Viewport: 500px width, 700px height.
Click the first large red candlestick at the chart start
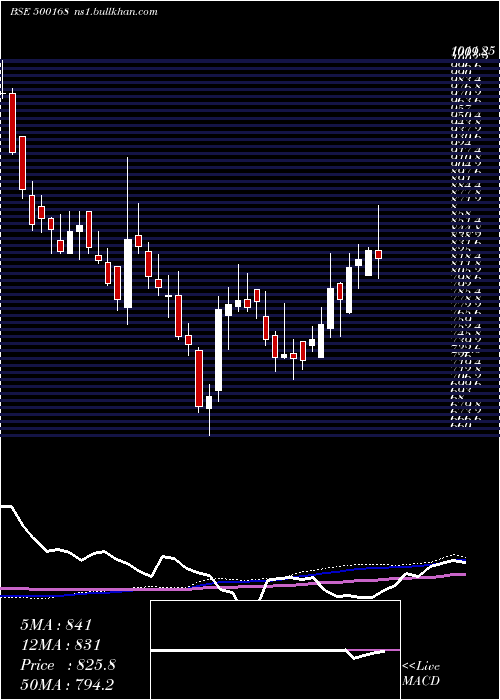[12, 123]
